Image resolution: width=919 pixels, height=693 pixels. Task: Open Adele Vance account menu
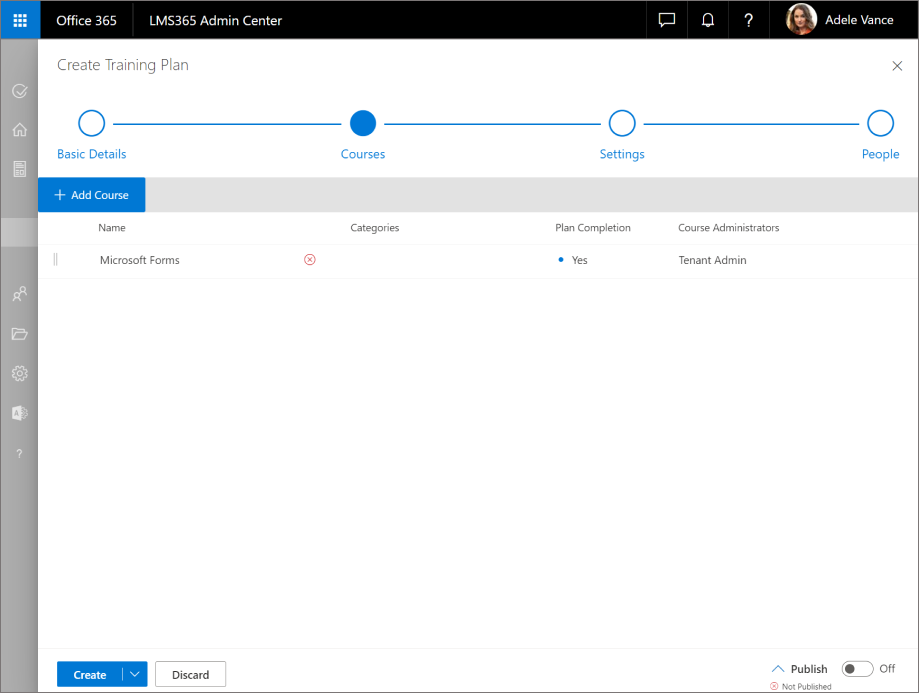(840, 20)
